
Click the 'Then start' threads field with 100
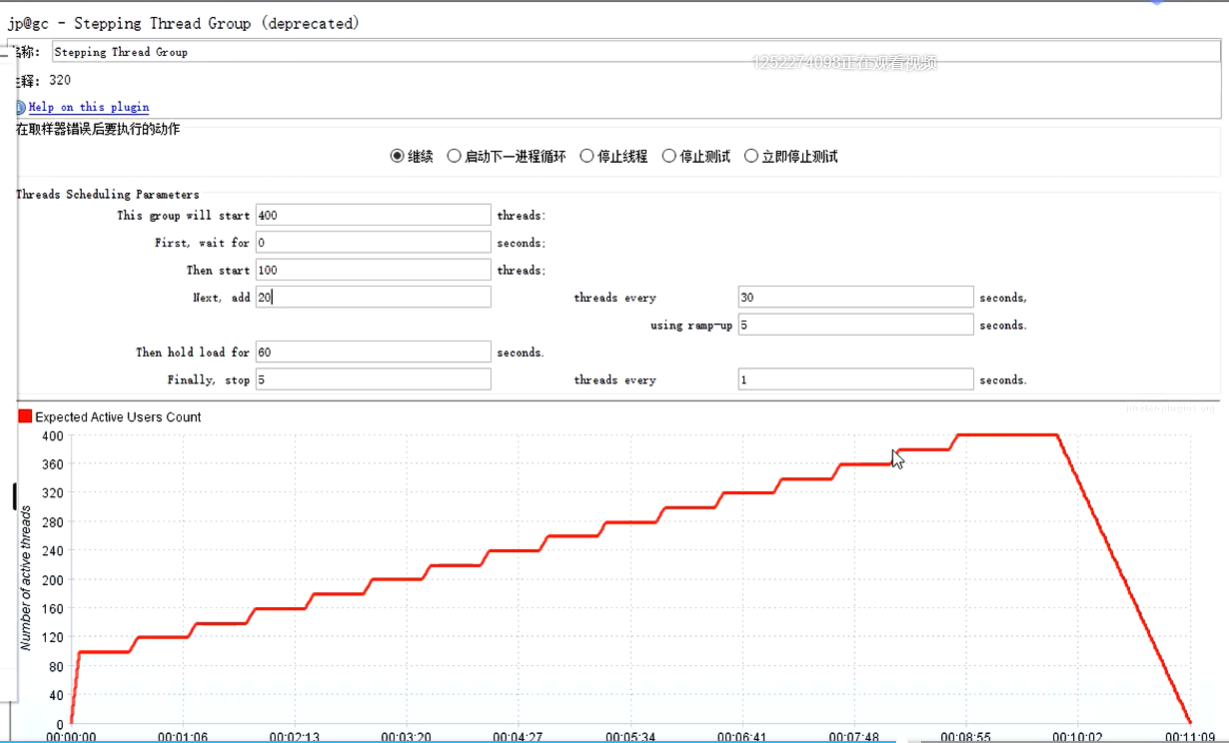tap(373, 270)
